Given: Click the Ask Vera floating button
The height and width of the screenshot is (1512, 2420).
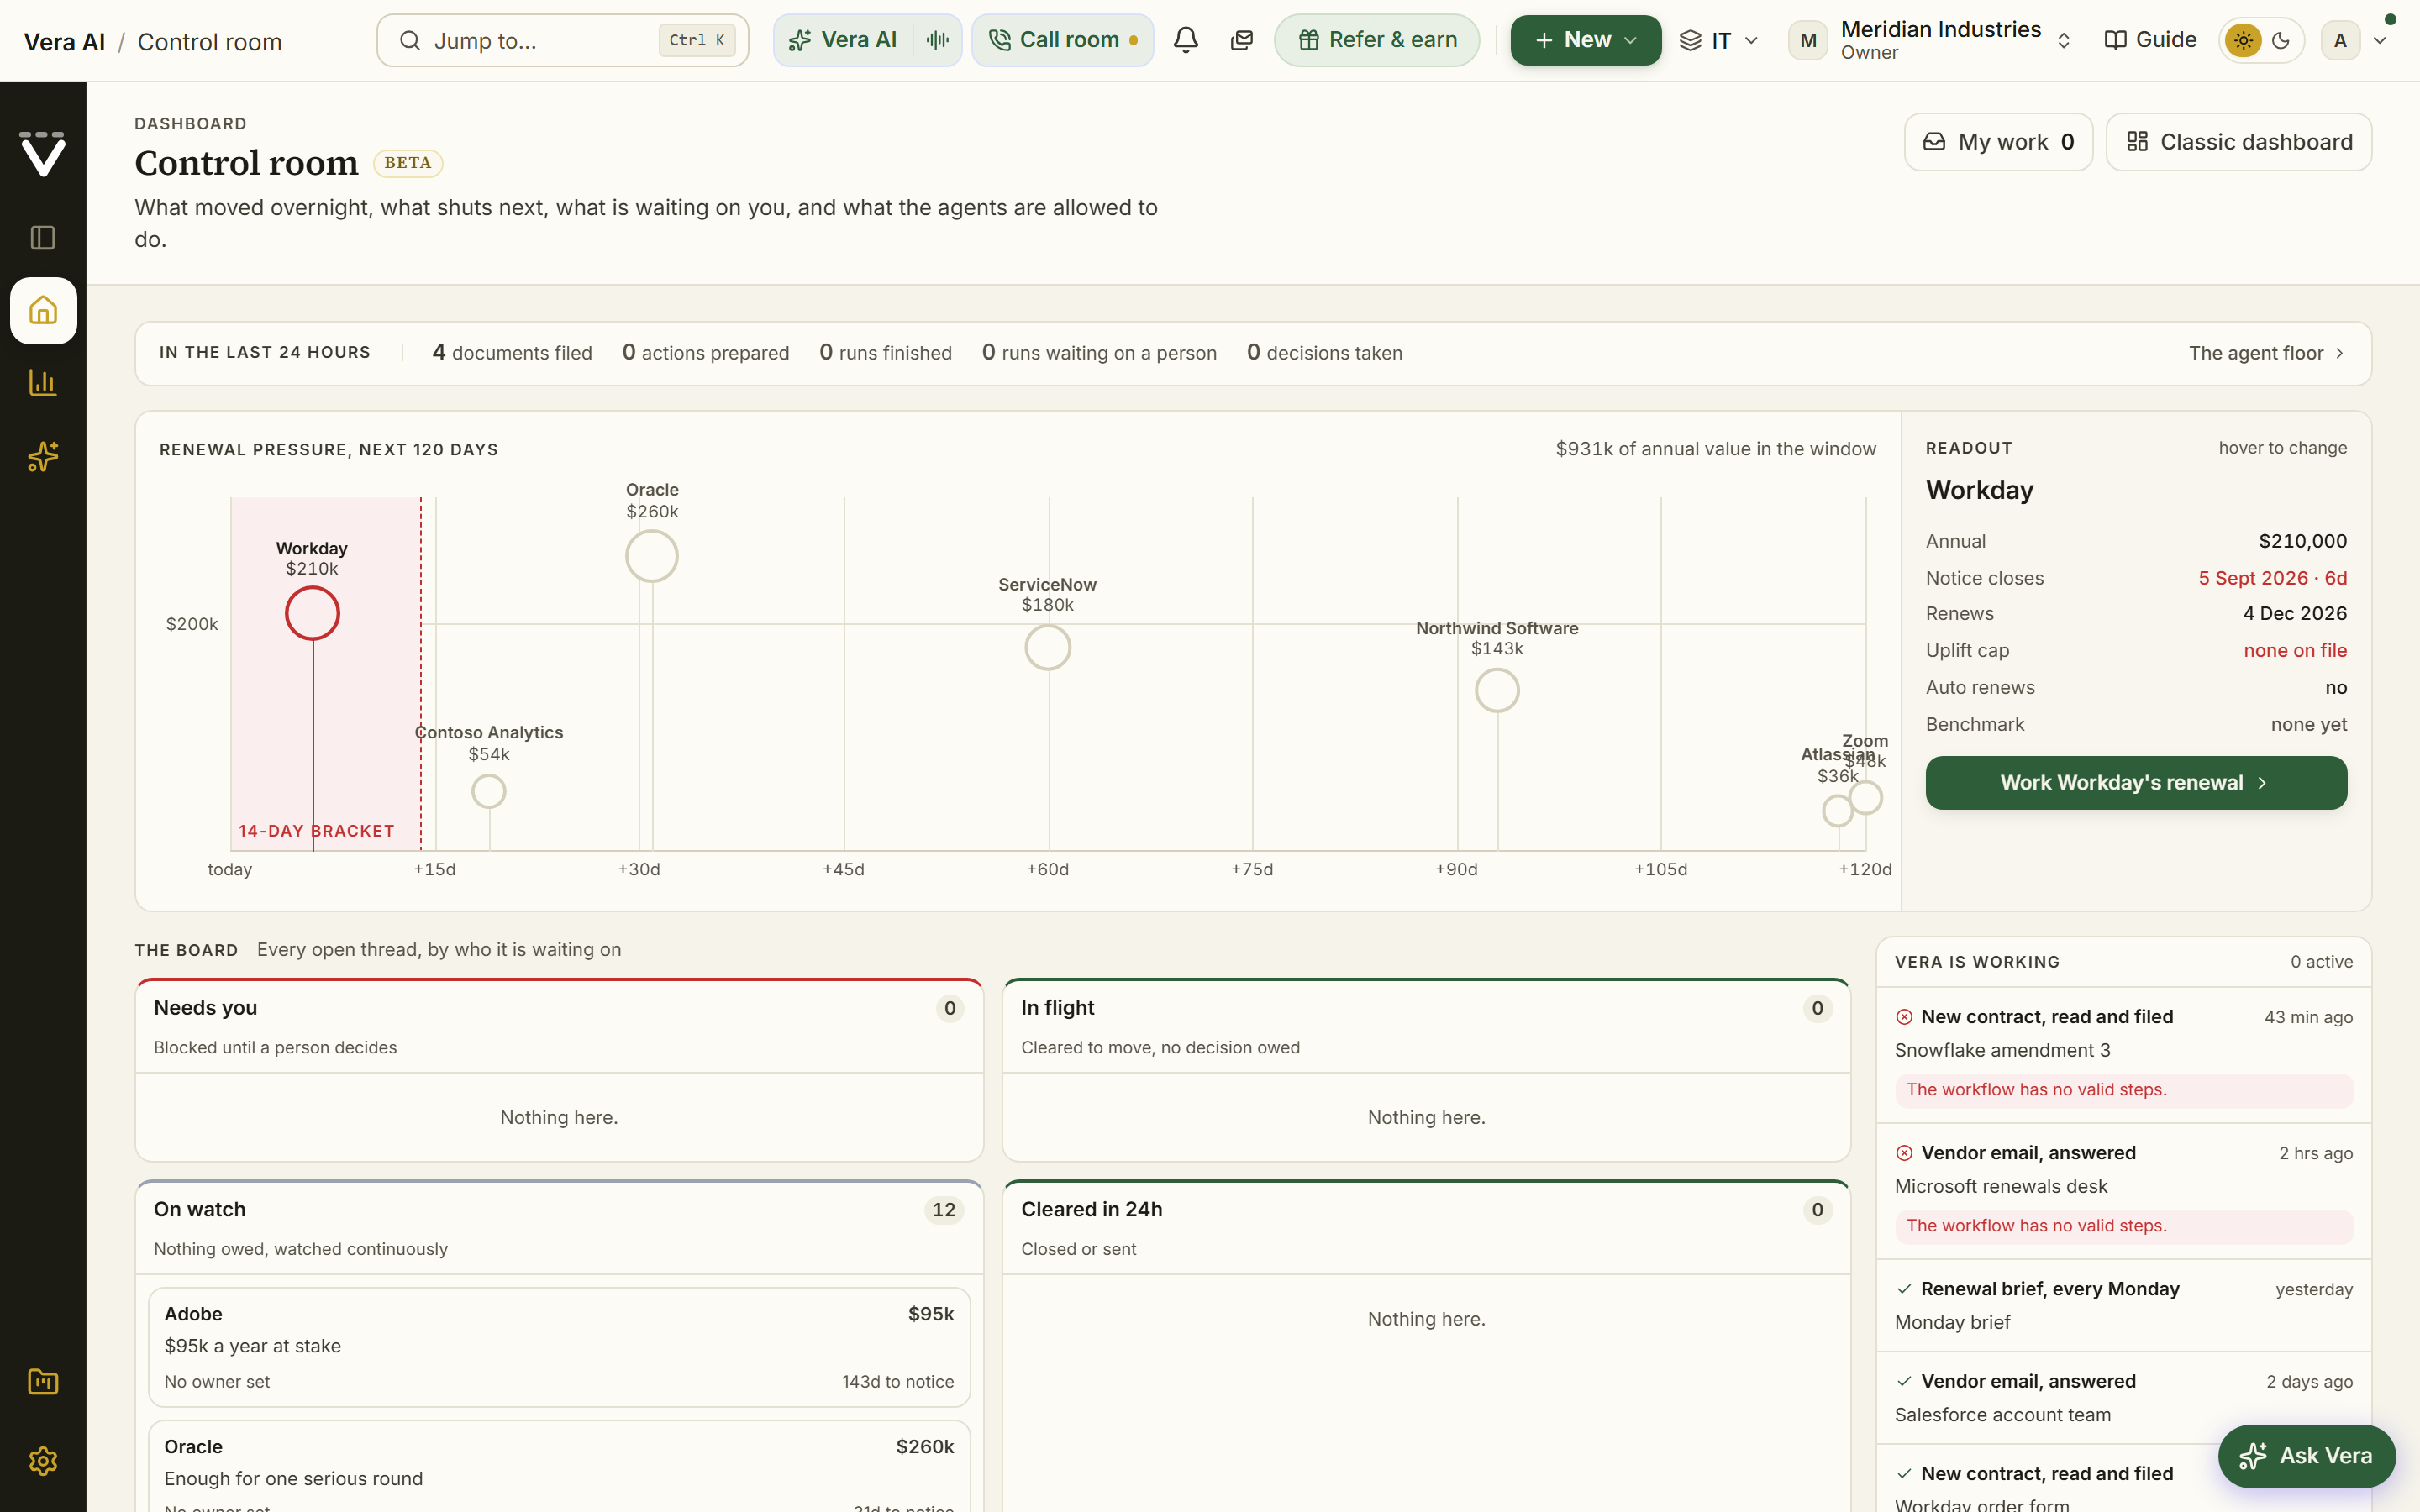Looking at the screenshot, I should tap(2306, 1456).
